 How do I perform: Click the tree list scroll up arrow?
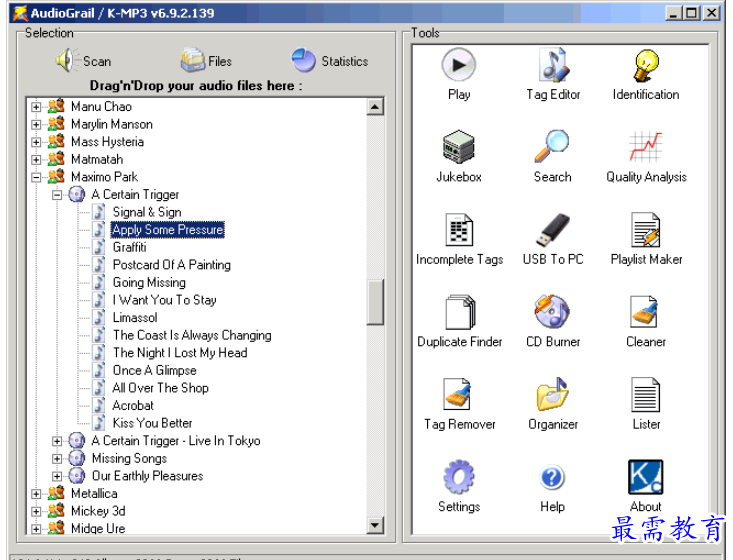375,107
